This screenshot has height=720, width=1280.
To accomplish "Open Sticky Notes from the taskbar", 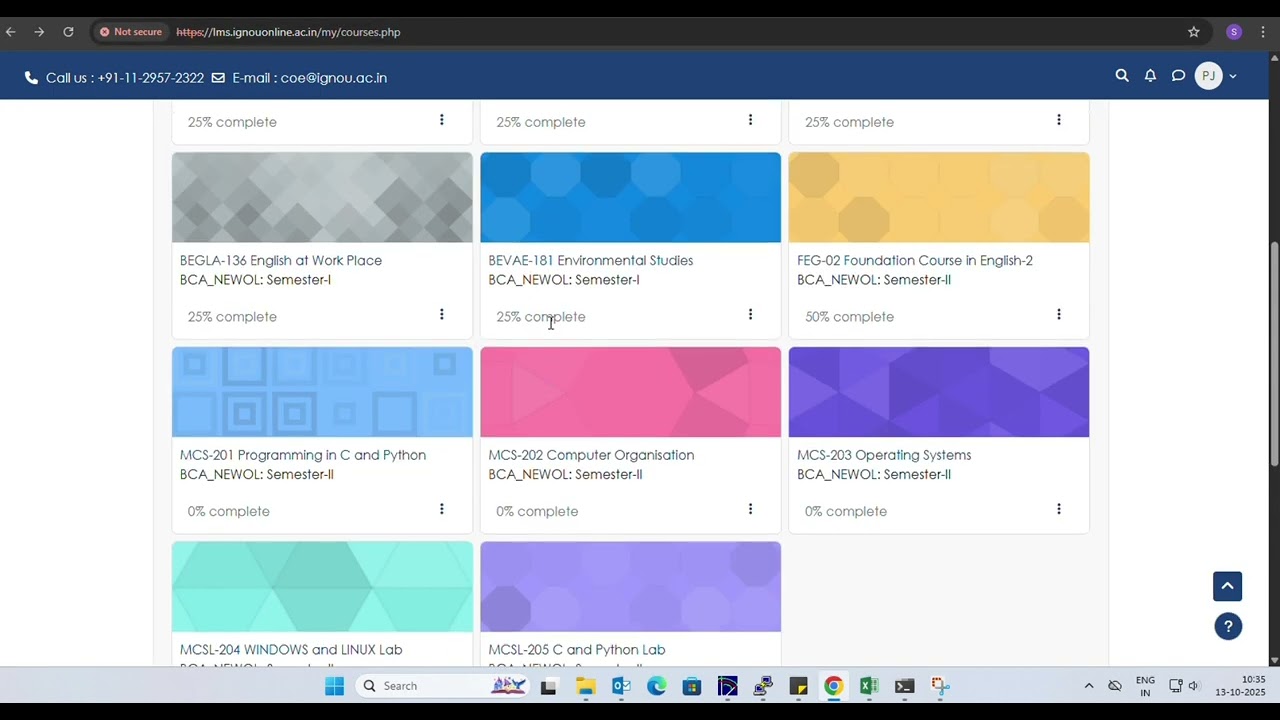I will 798,686.
